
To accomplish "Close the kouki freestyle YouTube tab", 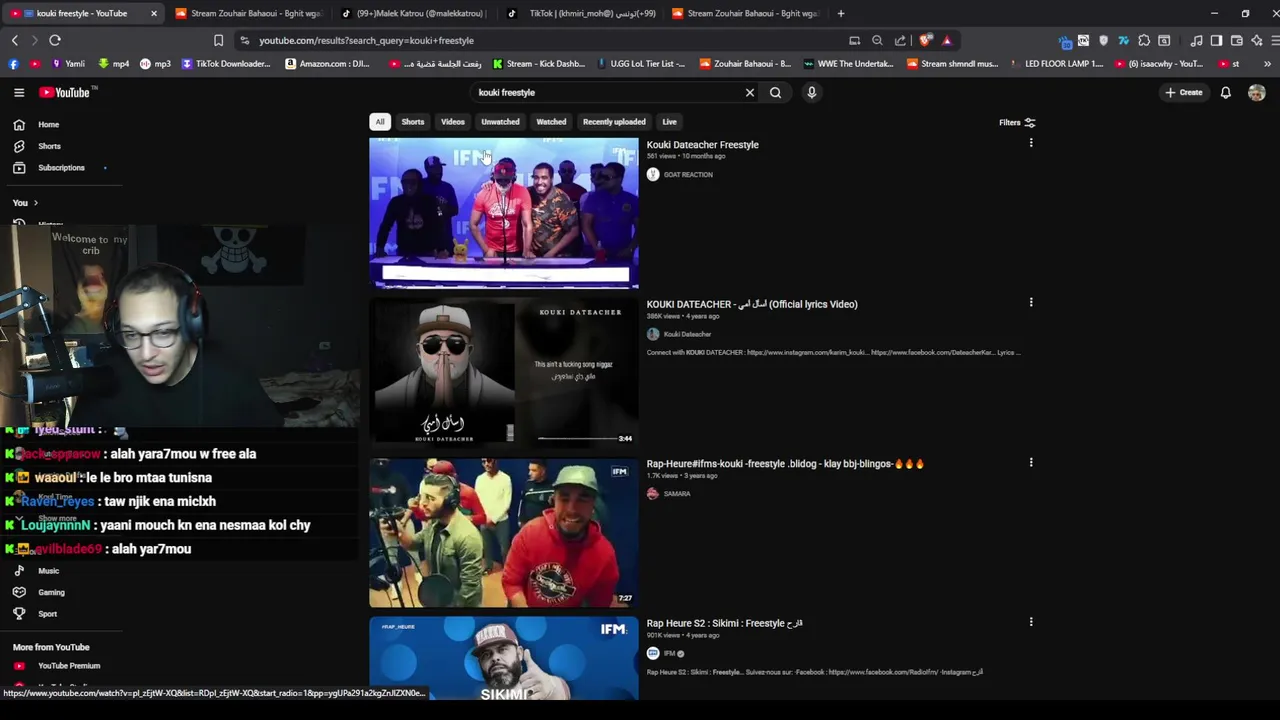I will 153,14.
